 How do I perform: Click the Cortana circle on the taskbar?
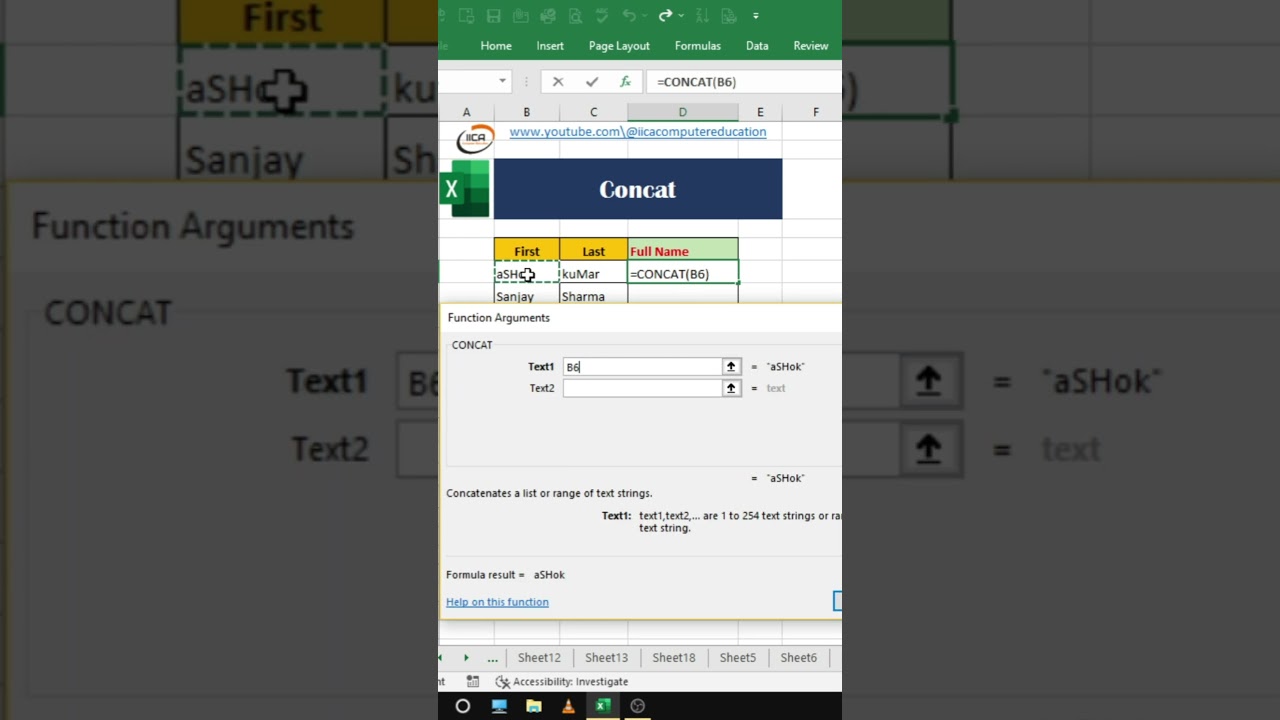click(x=463, y=706)
